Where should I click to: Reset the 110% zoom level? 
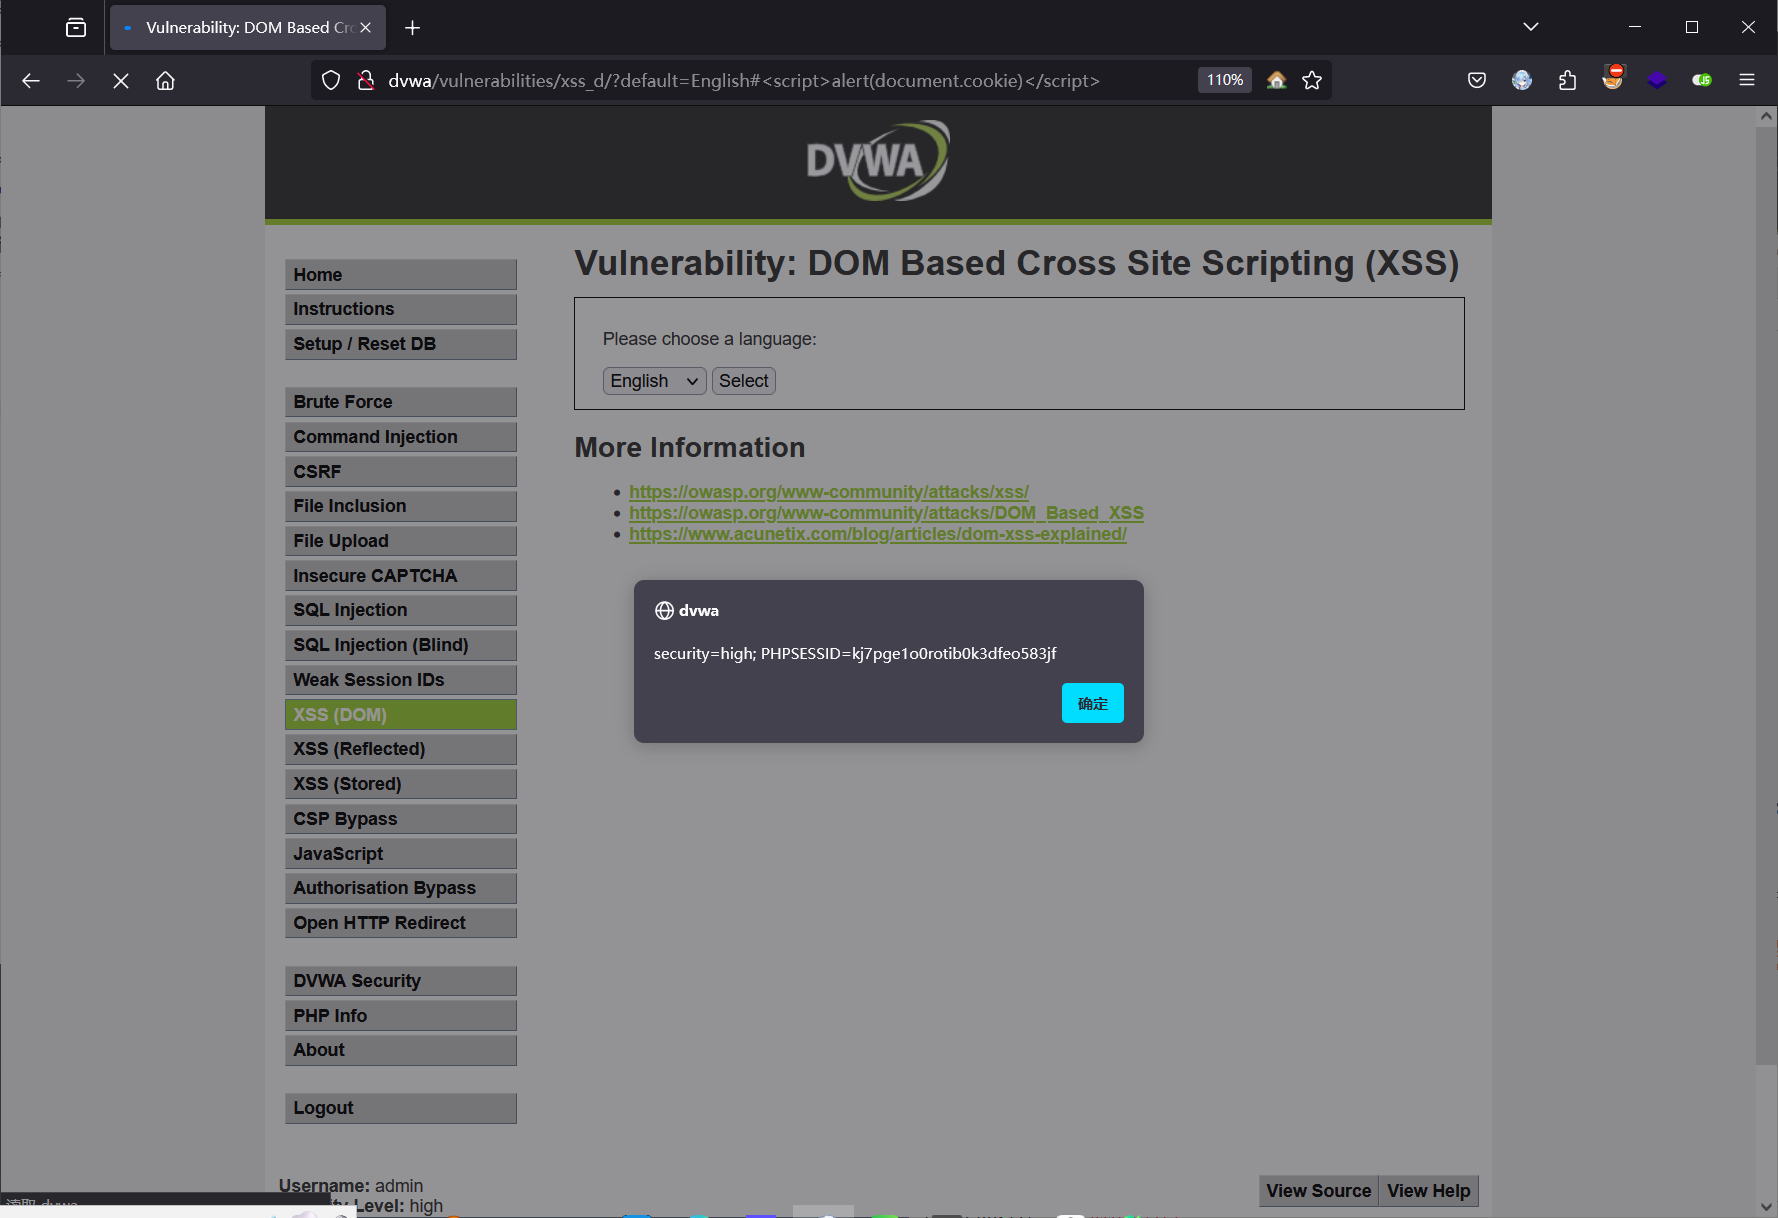click(1225, 80)
